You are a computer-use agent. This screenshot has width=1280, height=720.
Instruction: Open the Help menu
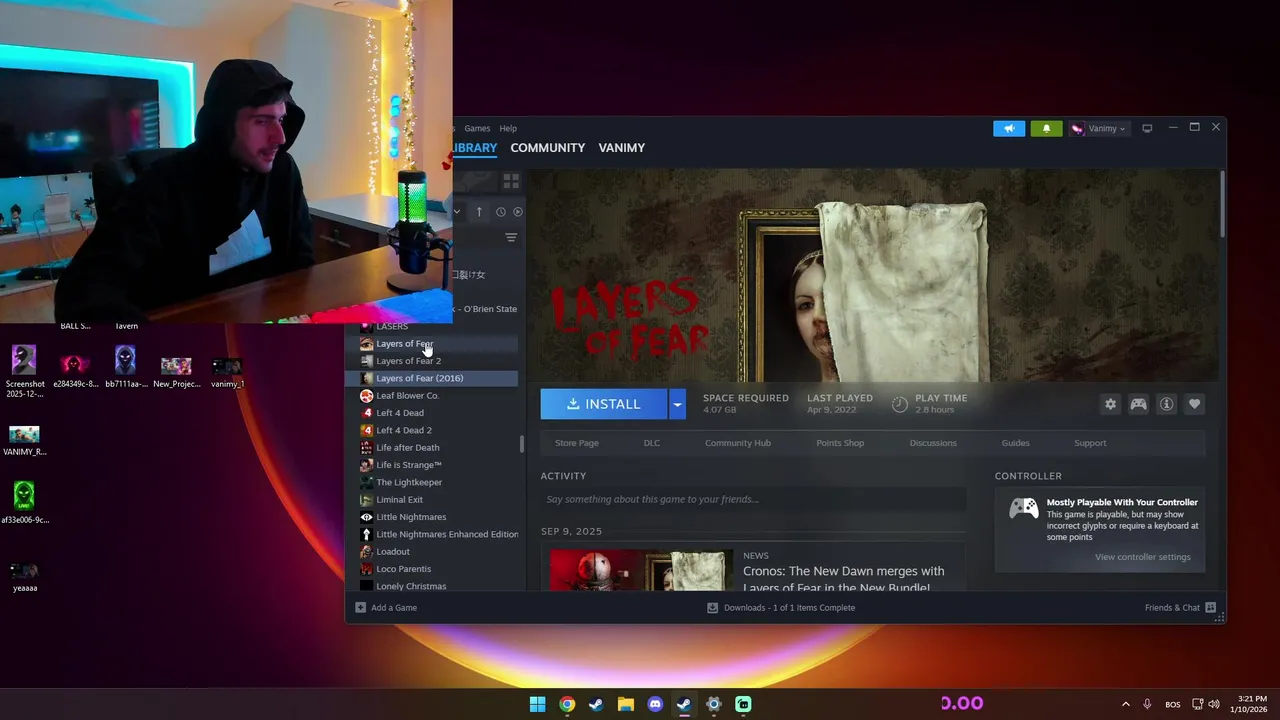coord(508,128)
